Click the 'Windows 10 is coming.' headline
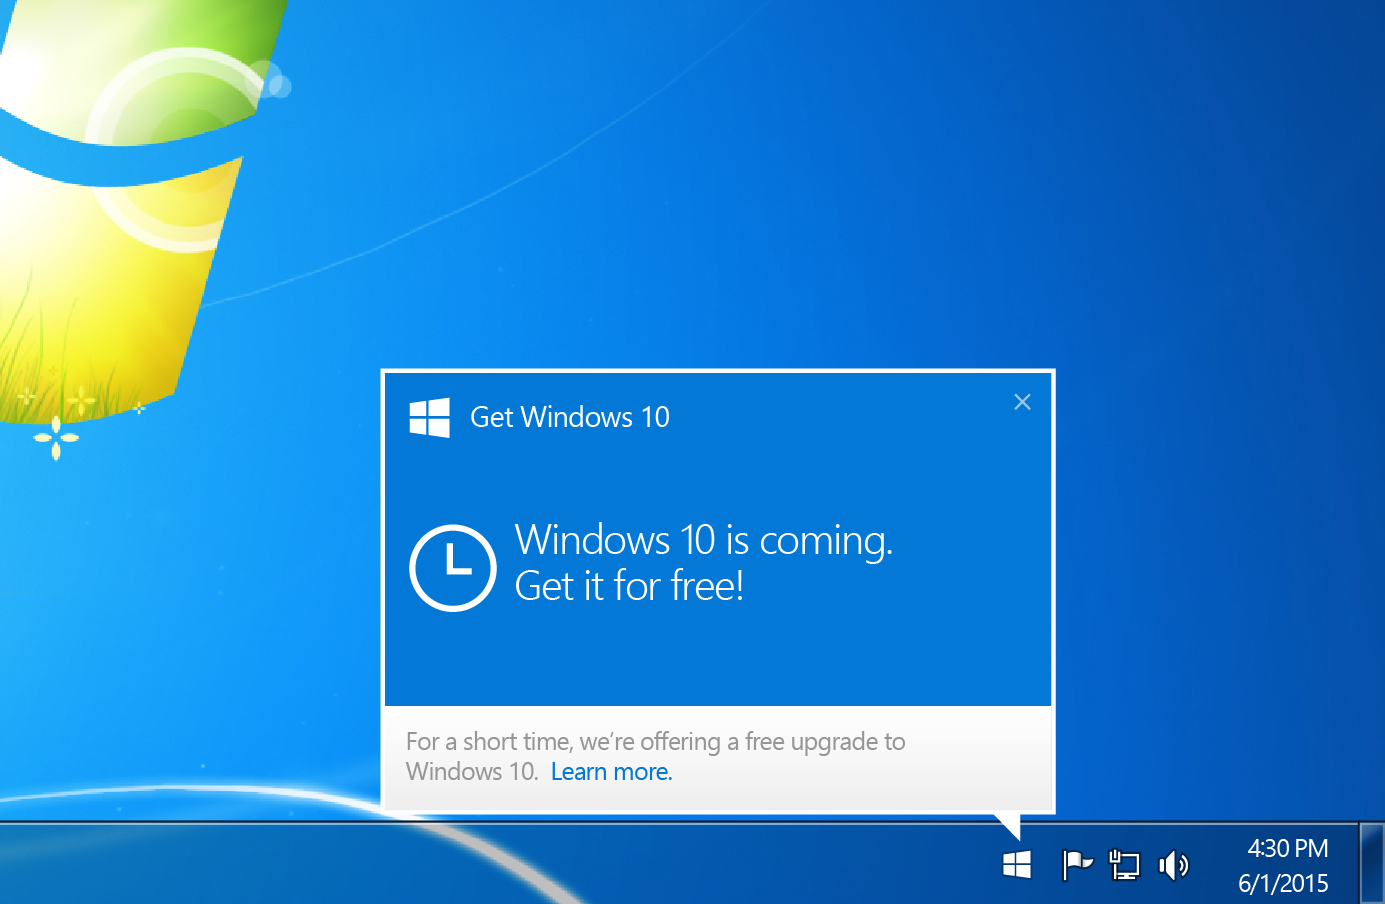Screen dimensions: 1385x904 (703, 540)
